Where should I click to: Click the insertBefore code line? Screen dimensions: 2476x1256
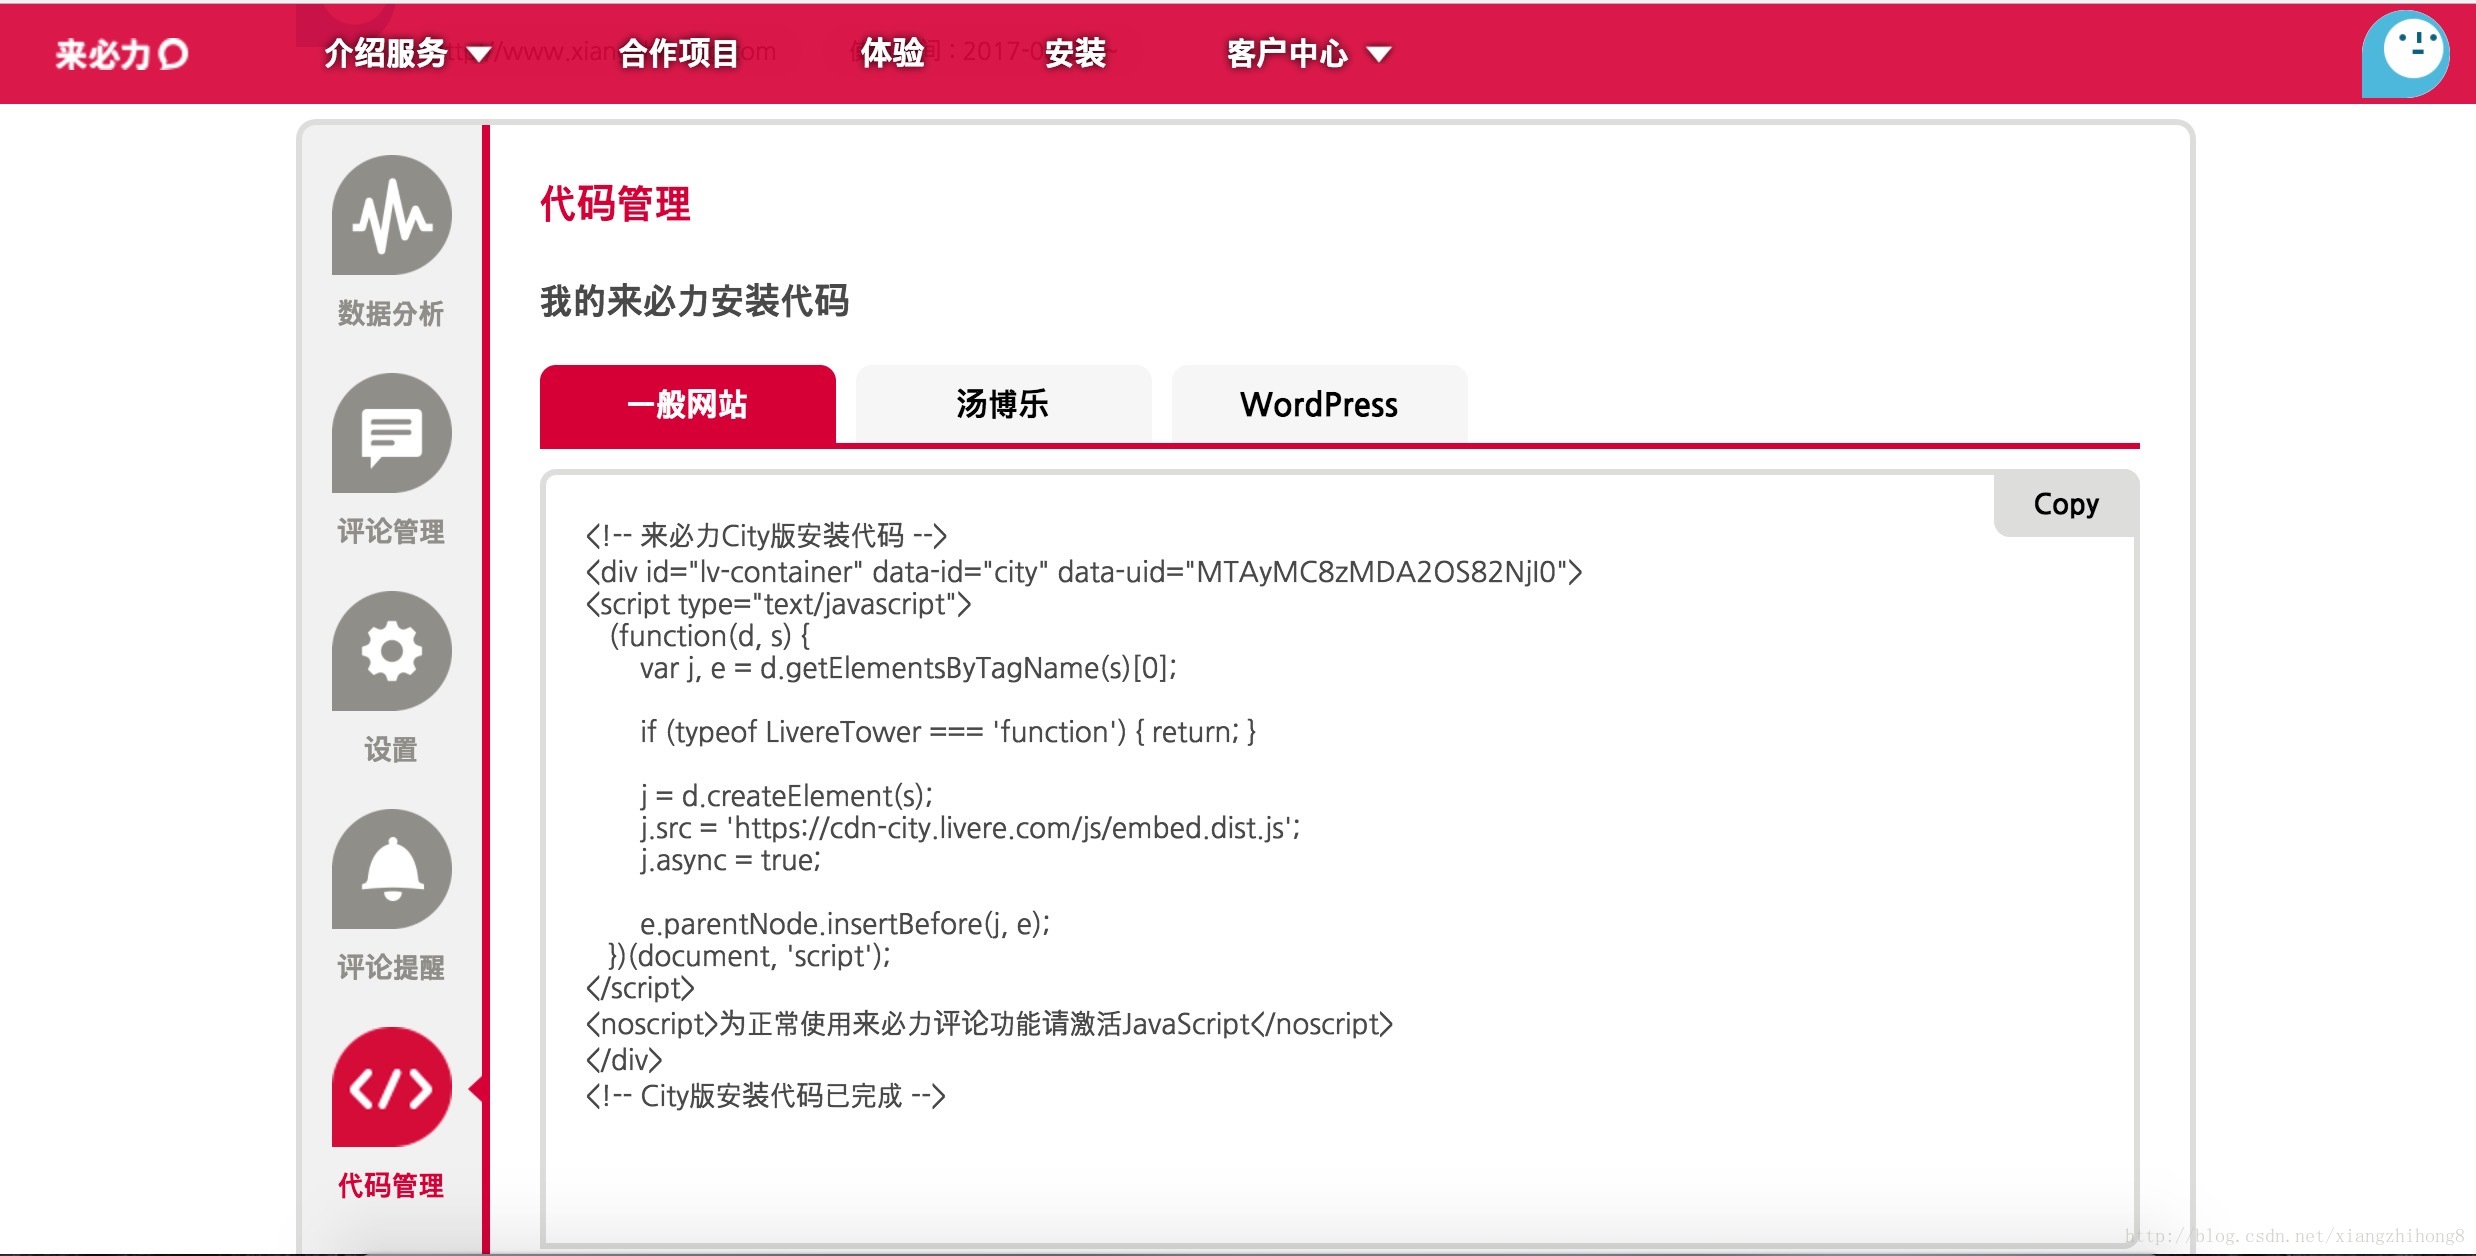[x=845, y=924]
